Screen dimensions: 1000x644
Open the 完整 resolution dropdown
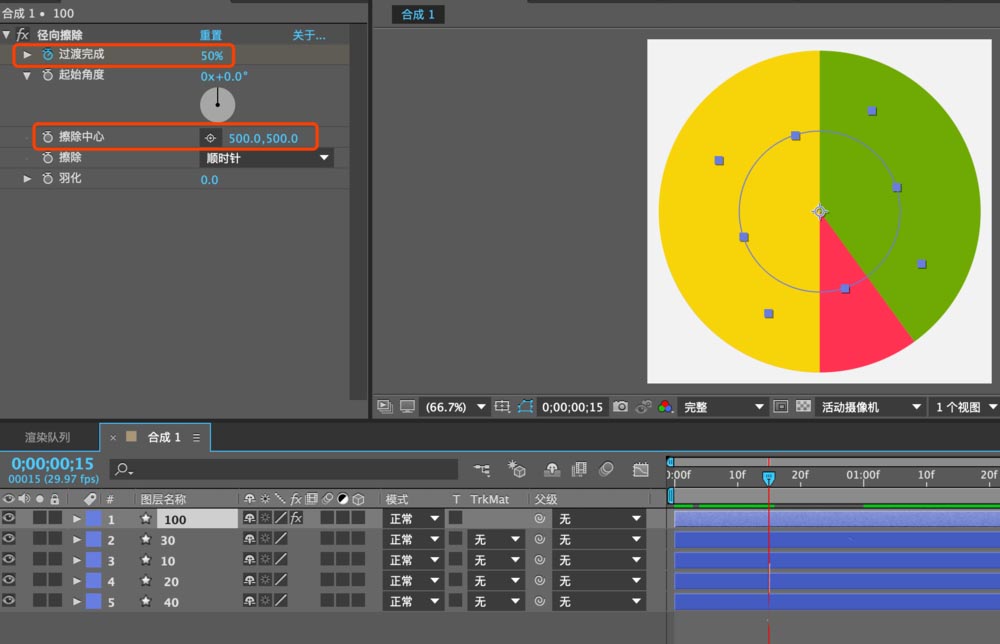tap(723, 407)
